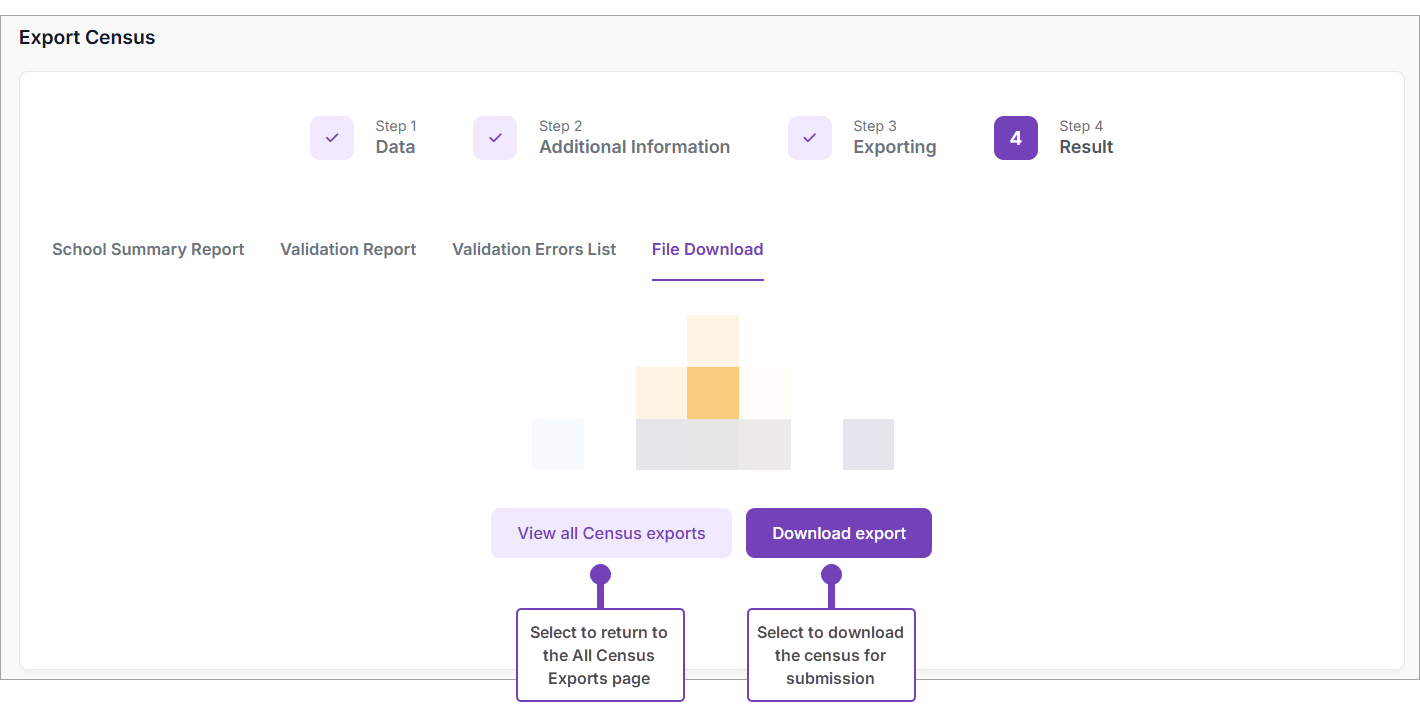Click the Download export button

coord(838,533)
